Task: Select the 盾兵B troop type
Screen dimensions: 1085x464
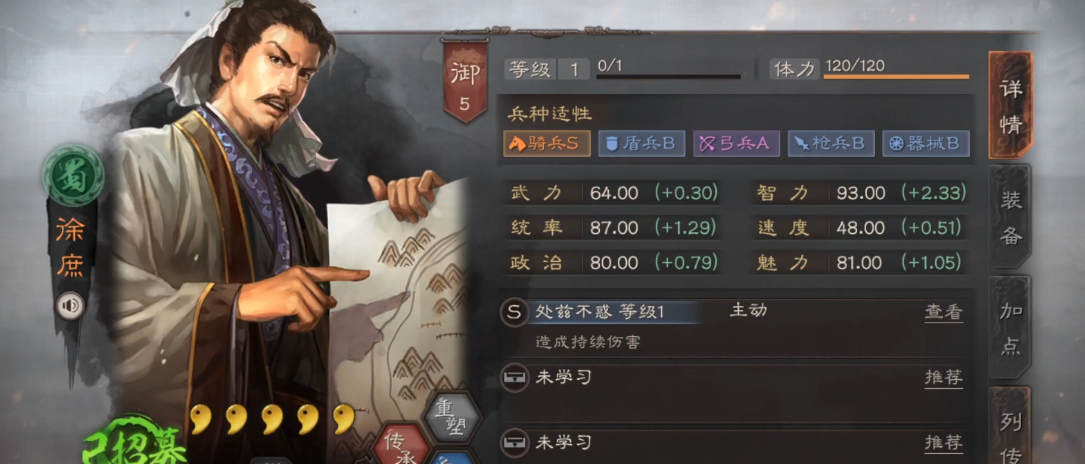Action: 641,143
